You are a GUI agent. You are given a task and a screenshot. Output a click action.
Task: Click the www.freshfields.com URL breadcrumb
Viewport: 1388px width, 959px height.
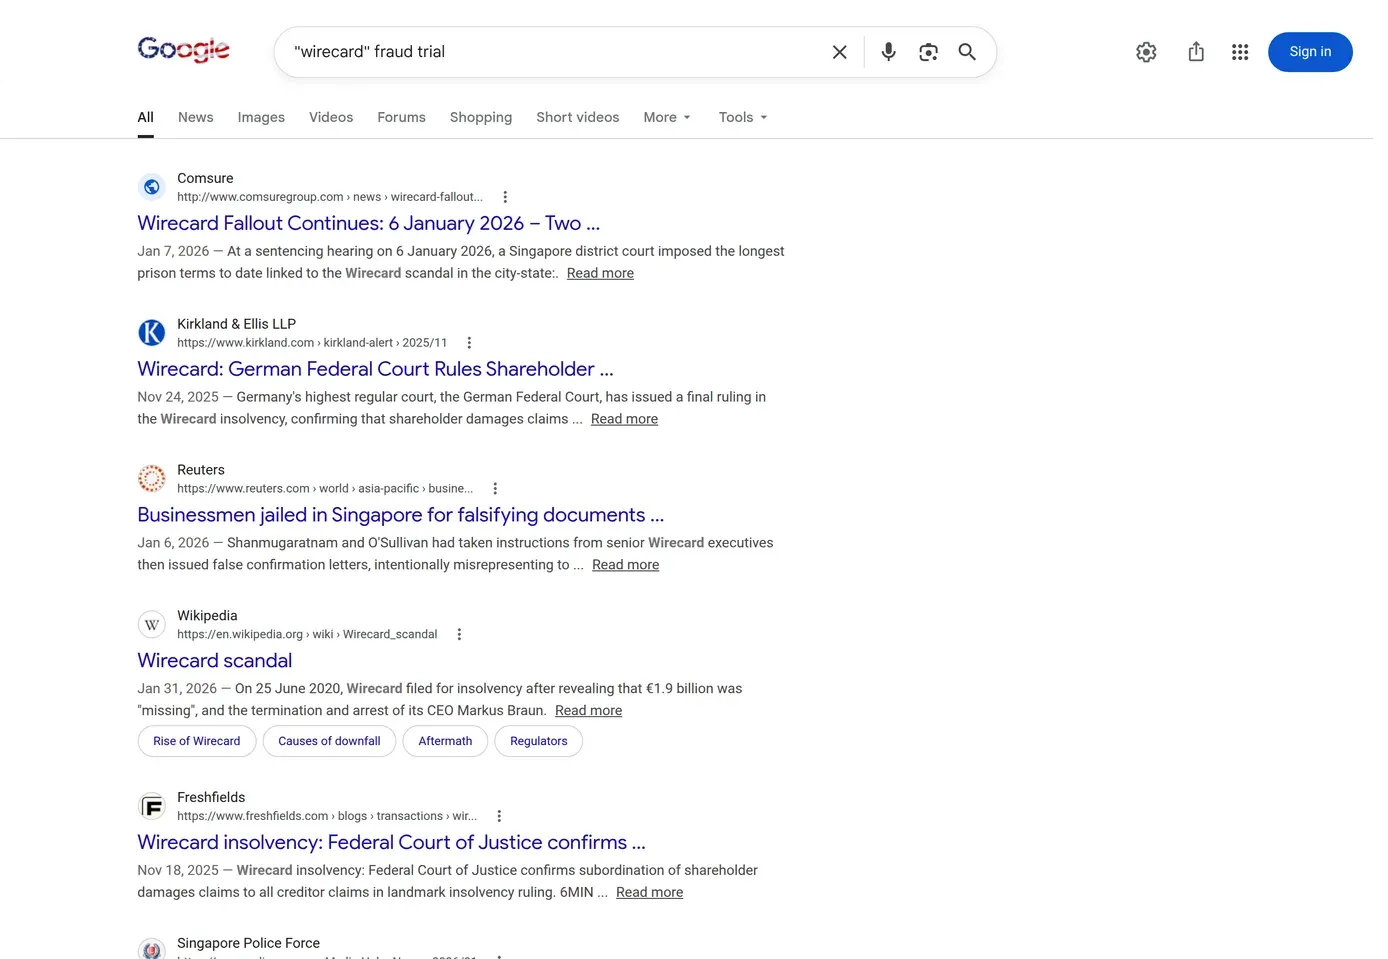[327, 817]
